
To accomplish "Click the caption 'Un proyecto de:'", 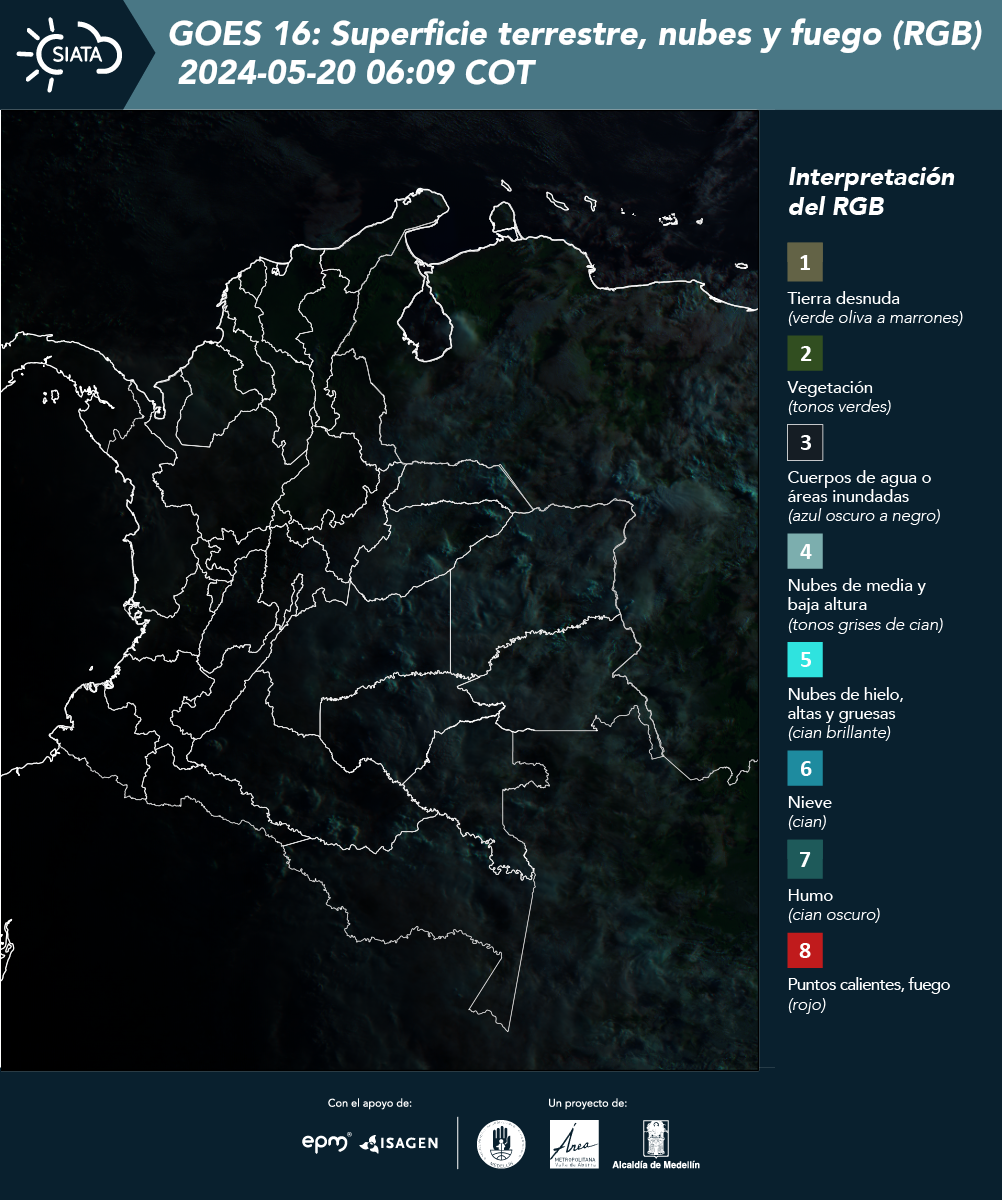I will pyautogui.click(x=588, y=1103).
